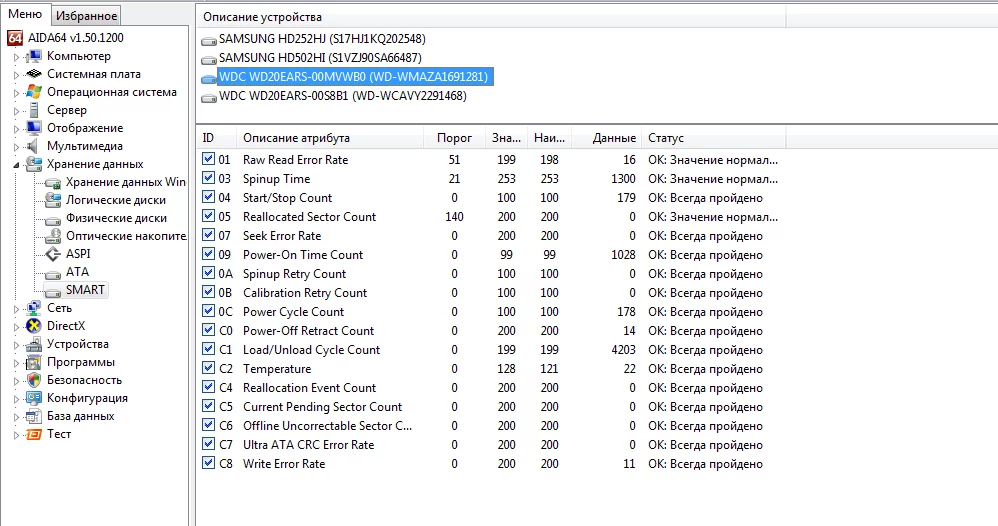Click the Программы software icon
998x526 pixels.
pyautogui.click(x=34, y=362)
